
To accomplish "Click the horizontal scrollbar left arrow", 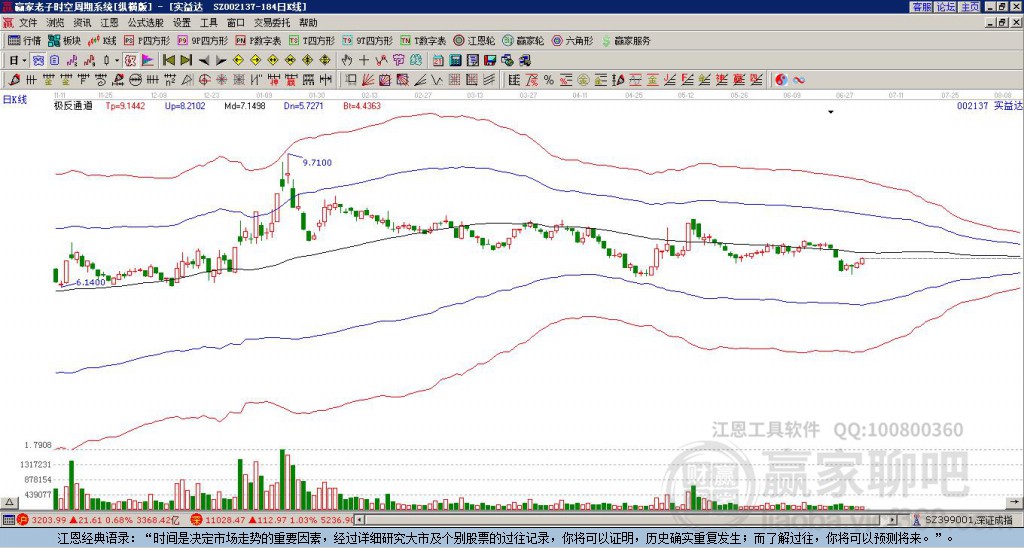I will click(x=359, y=520).
